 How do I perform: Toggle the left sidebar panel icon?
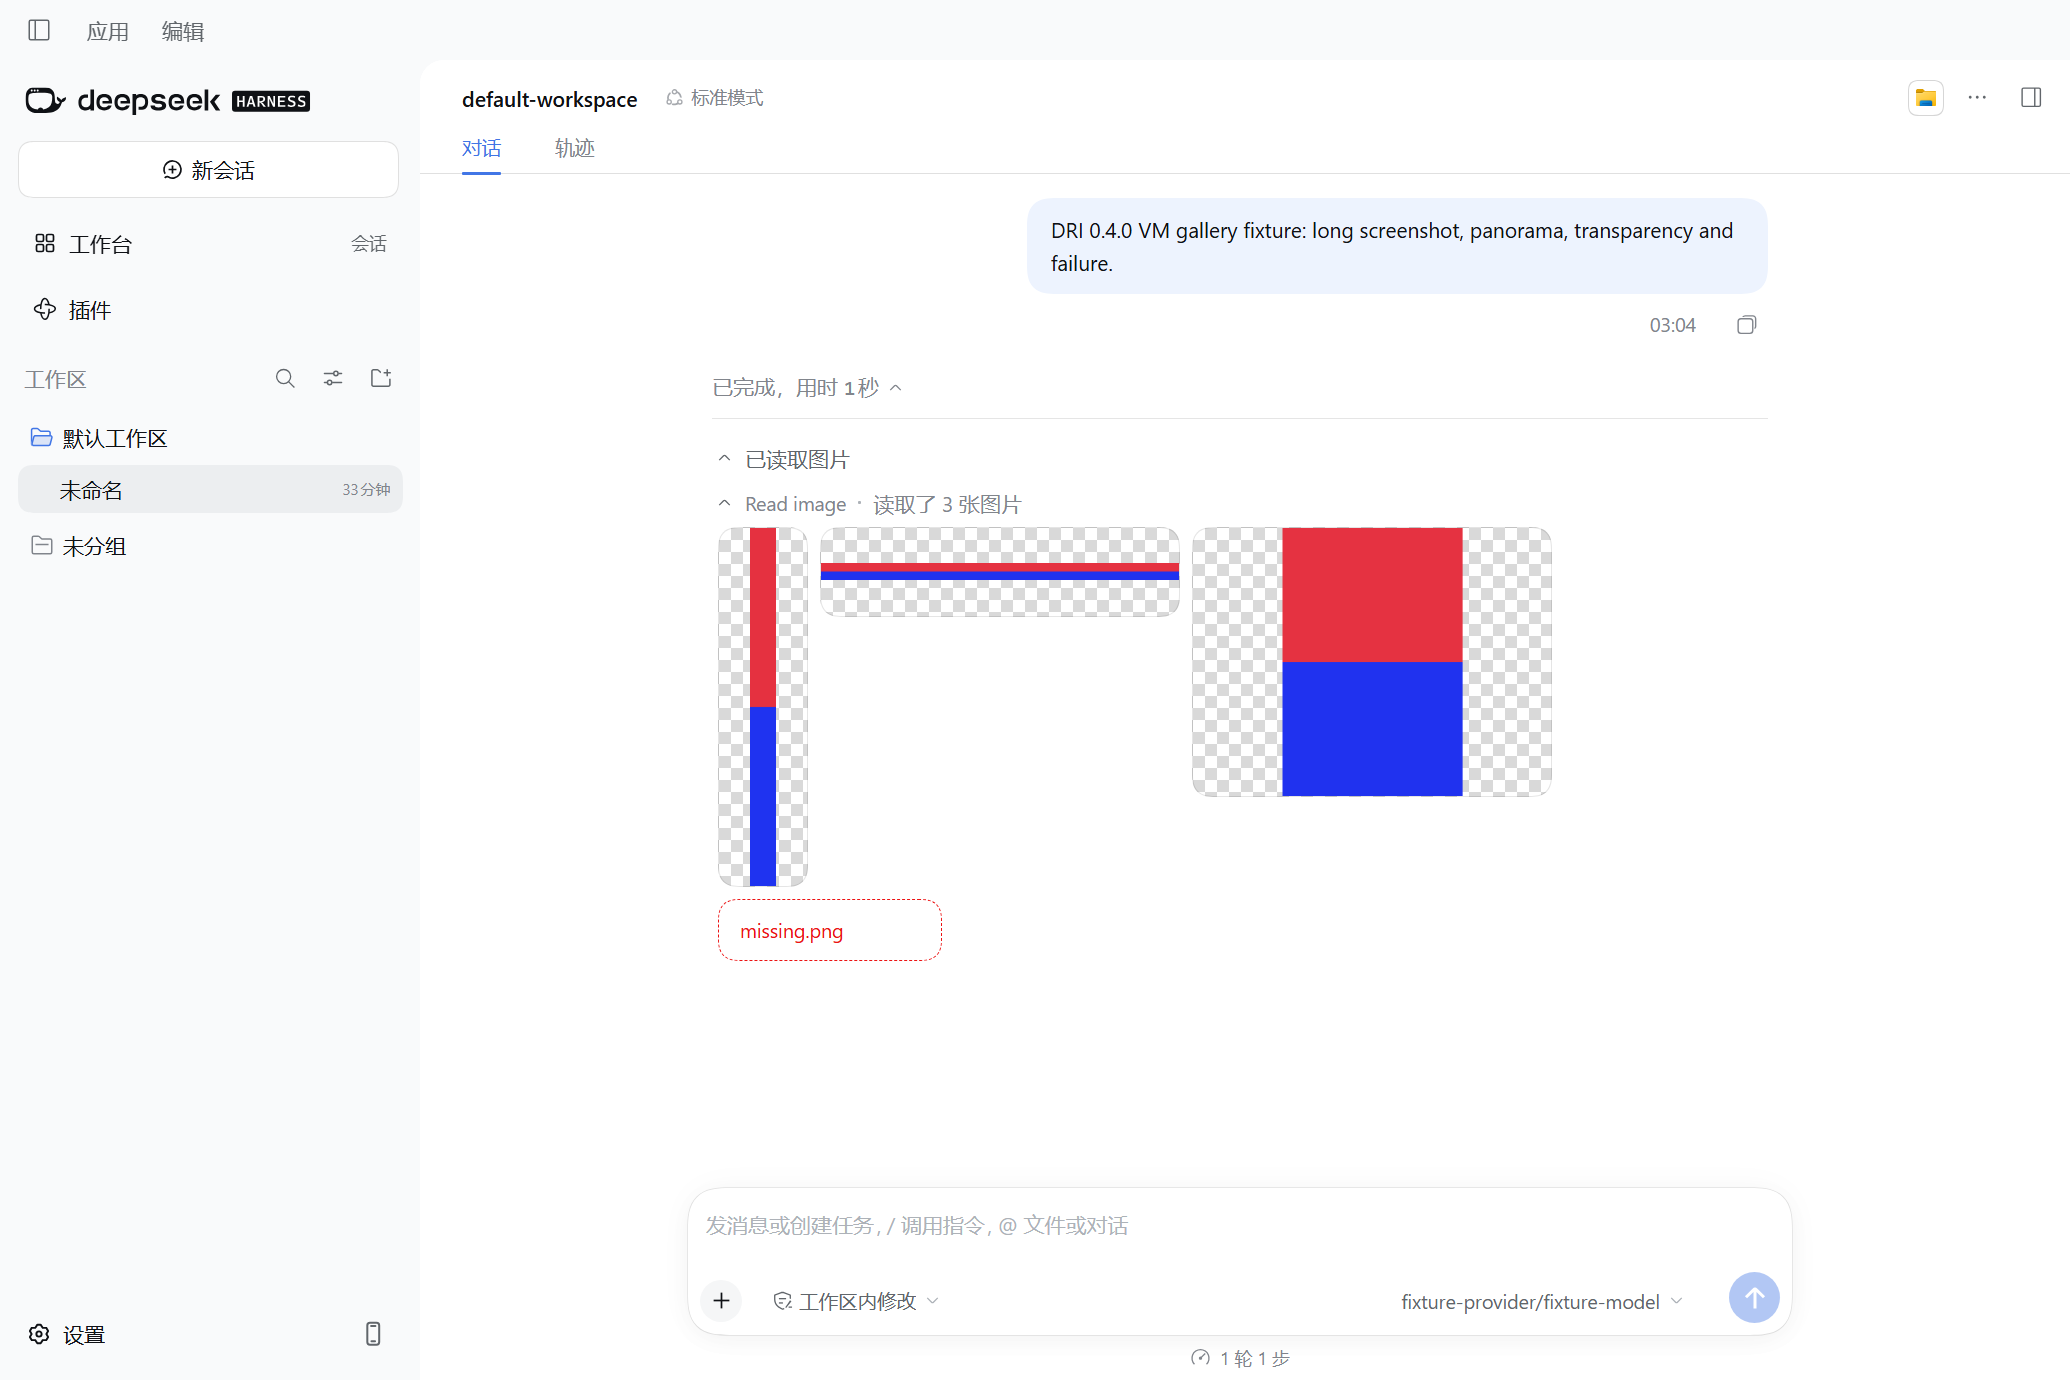click(39, 30)
